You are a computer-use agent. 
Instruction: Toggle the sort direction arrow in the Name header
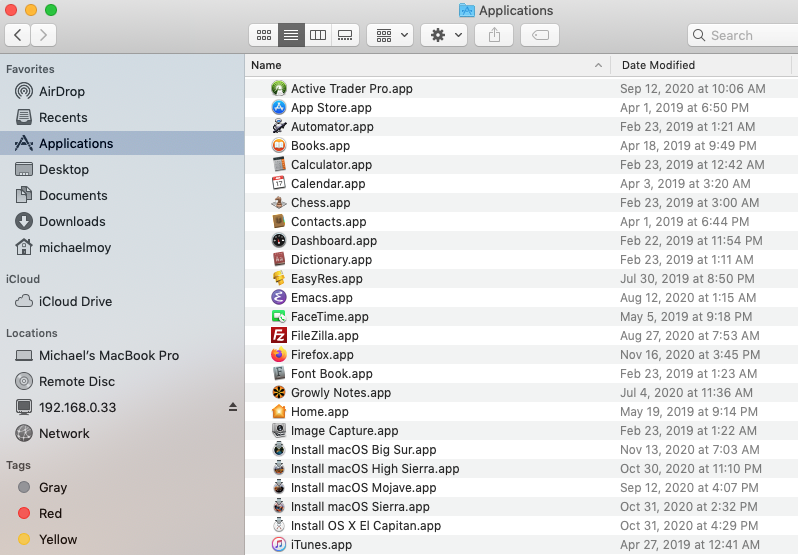pos(598,65)
